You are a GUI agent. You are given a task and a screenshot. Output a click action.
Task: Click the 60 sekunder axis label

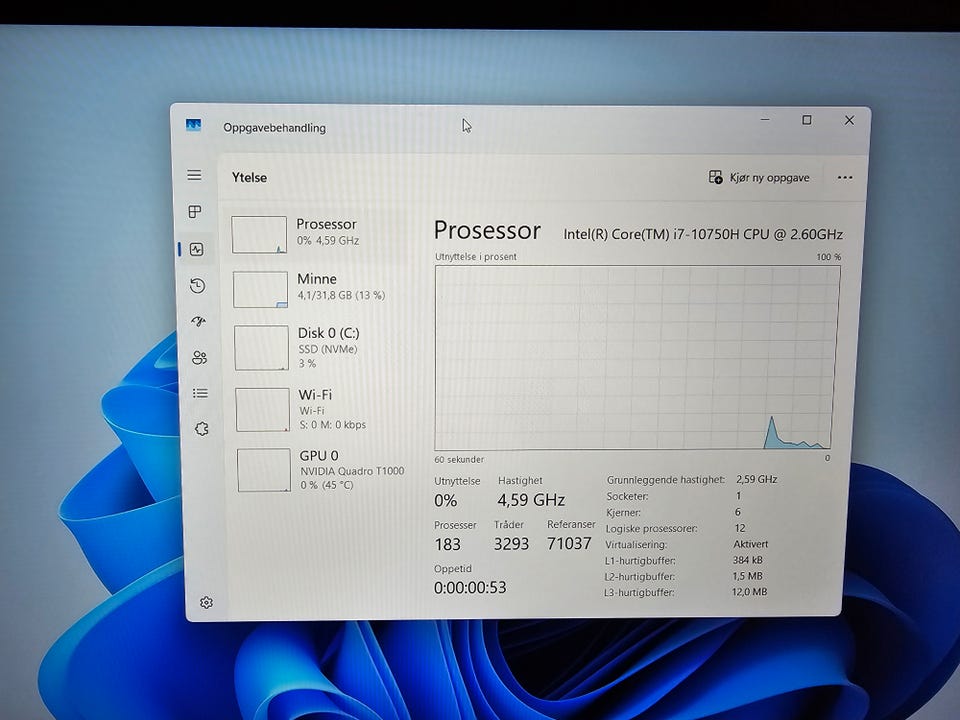pyautogui.click(x=459, y=459)
